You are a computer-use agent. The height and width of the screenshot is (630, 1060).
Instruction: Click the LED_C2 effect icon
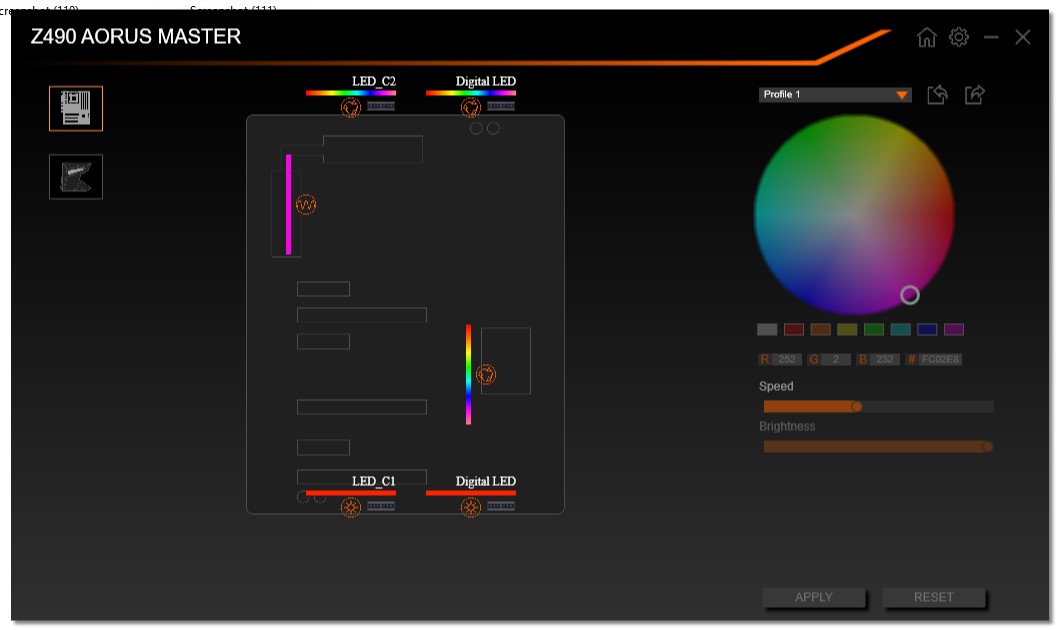tap(350, 107)
